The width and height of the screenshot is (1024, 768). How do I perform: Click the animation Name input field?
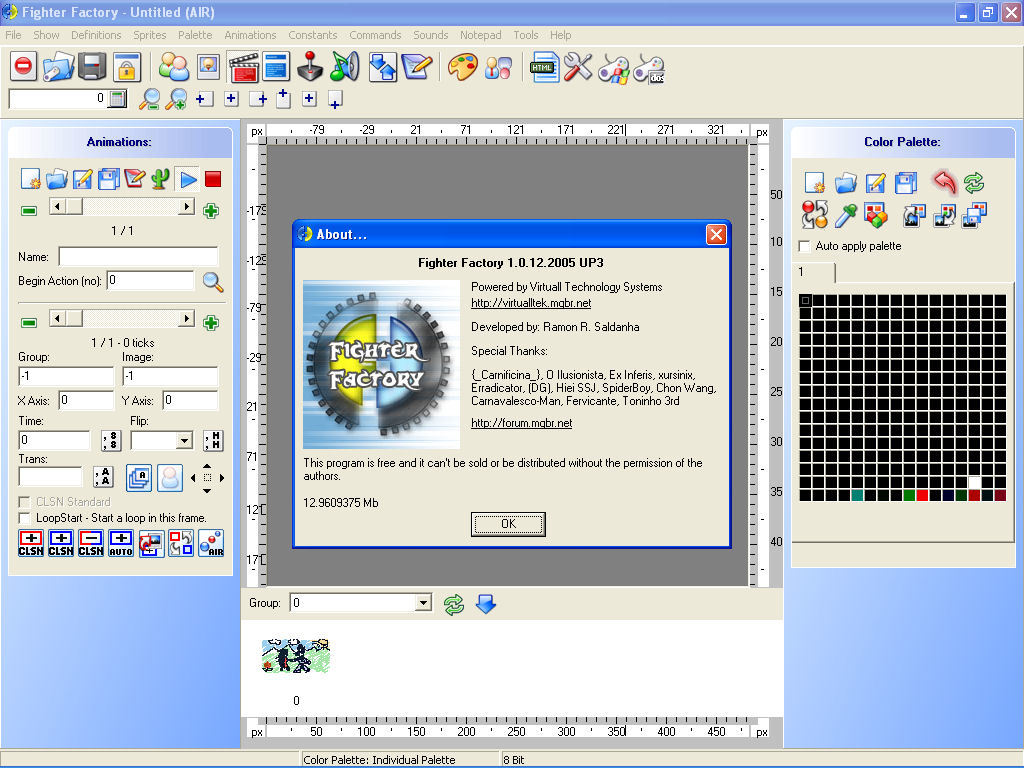[138, 256]
